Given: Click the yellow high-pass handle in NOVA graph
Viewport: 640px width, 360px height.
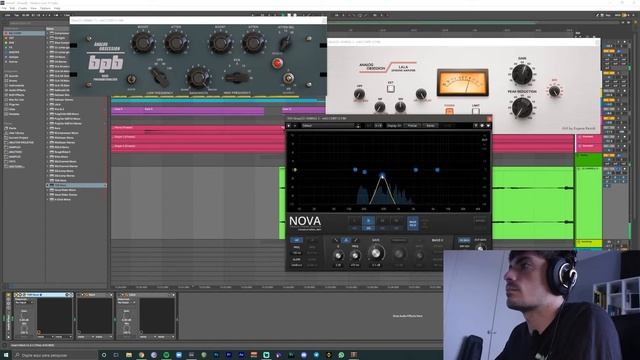Looking at the screenshot, I should tap(295, 170).
